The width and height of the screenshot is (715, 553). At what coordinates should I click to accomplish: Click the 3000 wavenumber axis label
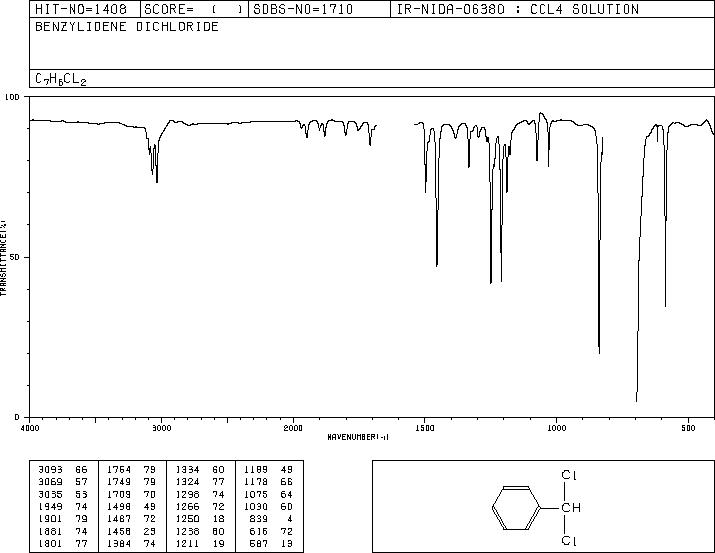(161, 428)
